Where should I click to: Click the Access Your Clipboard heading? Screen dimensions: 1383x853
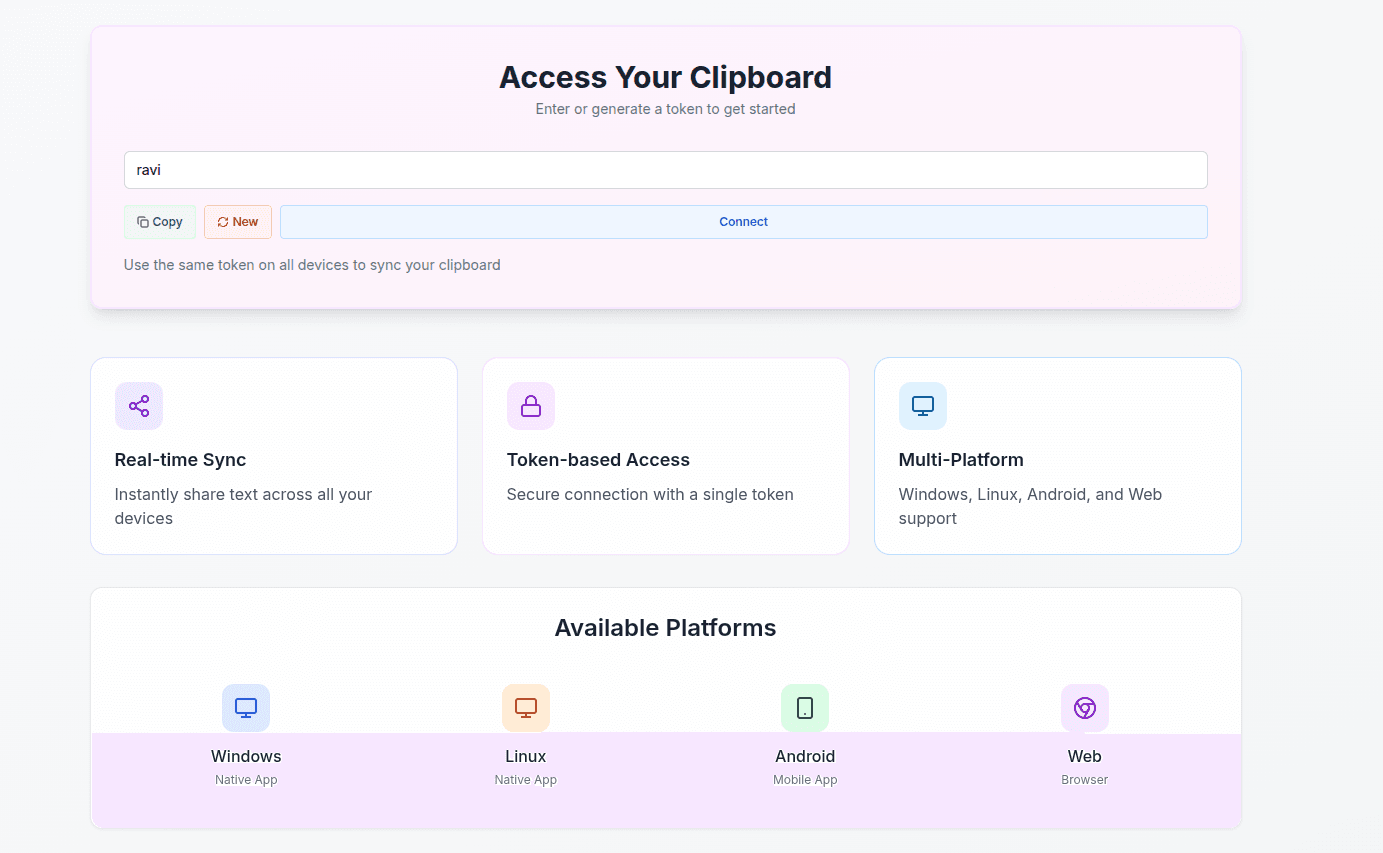pos(665,77)
